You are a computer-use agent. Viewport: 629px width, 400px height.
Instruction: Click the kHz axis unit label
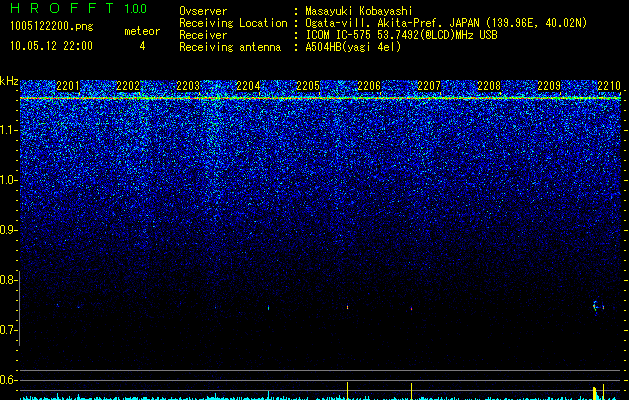pos(9,81)
